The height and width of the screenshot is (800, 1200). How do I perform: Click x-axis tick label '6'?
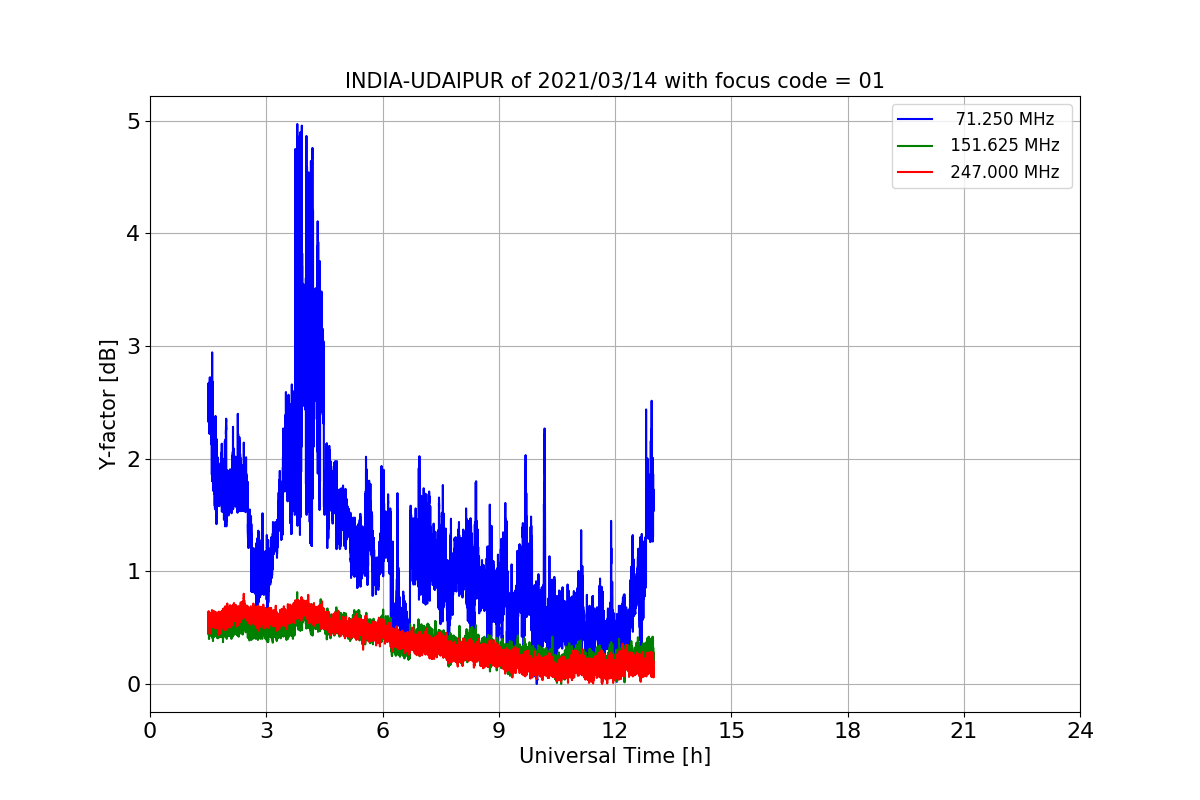(382, 731)
